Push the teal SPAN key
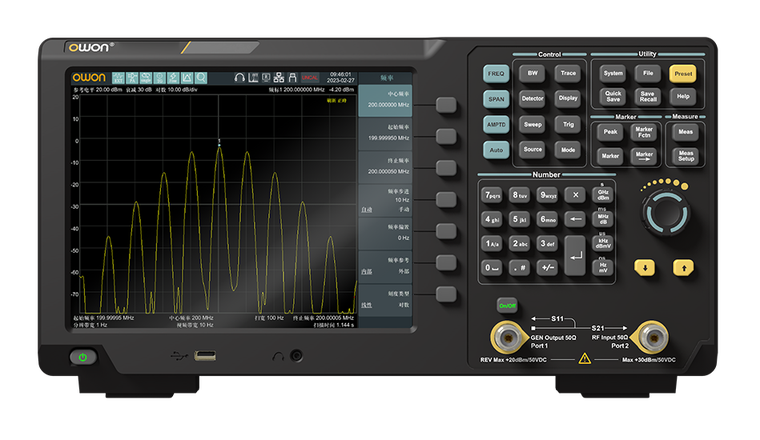Screen dimensions: 760x440 point(496,99)
